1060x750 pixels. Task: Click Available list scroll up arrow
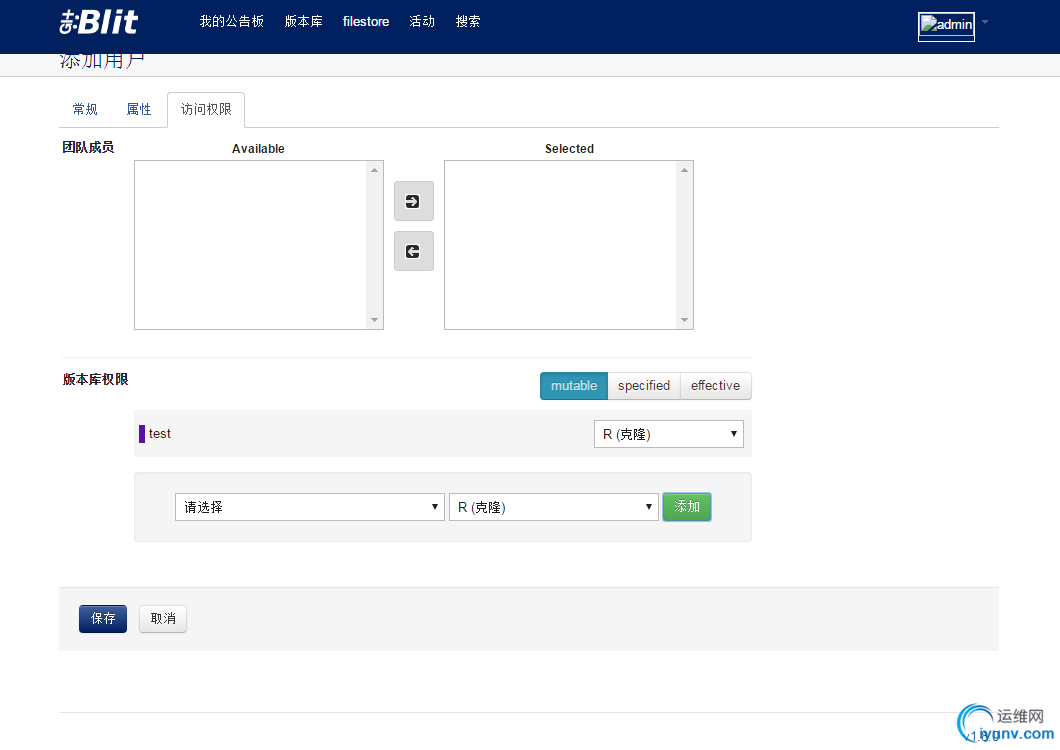375,170
